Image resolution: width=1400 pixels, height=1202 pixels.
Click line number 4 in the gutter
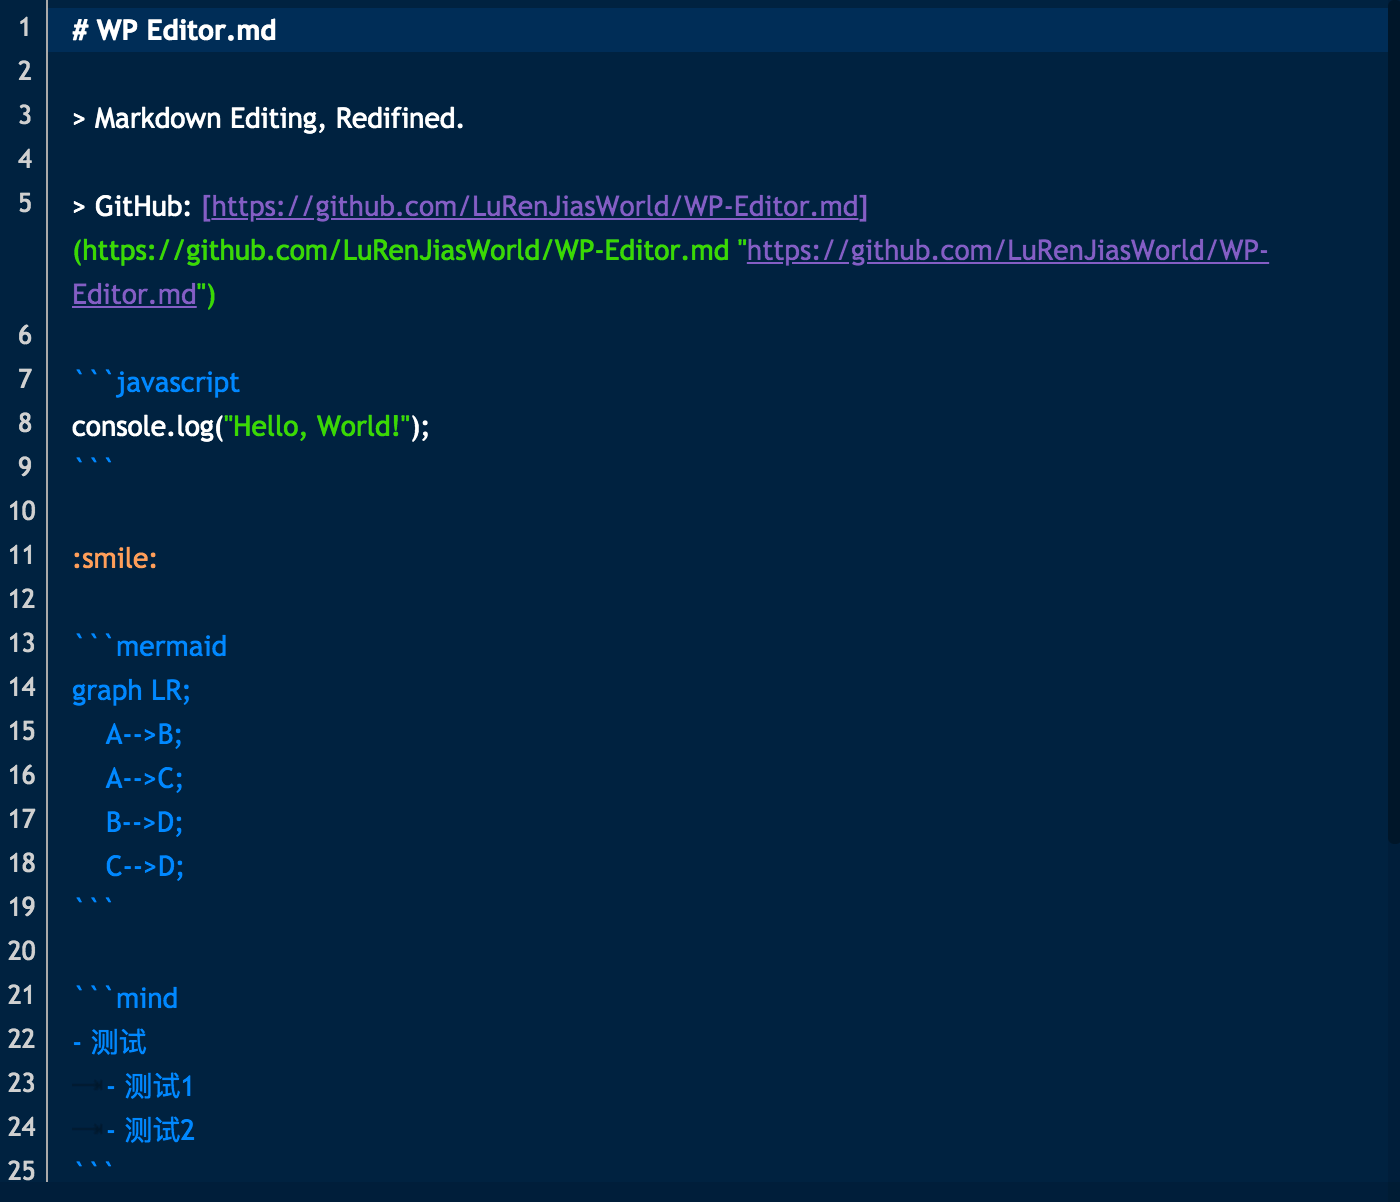click(25, 159)
